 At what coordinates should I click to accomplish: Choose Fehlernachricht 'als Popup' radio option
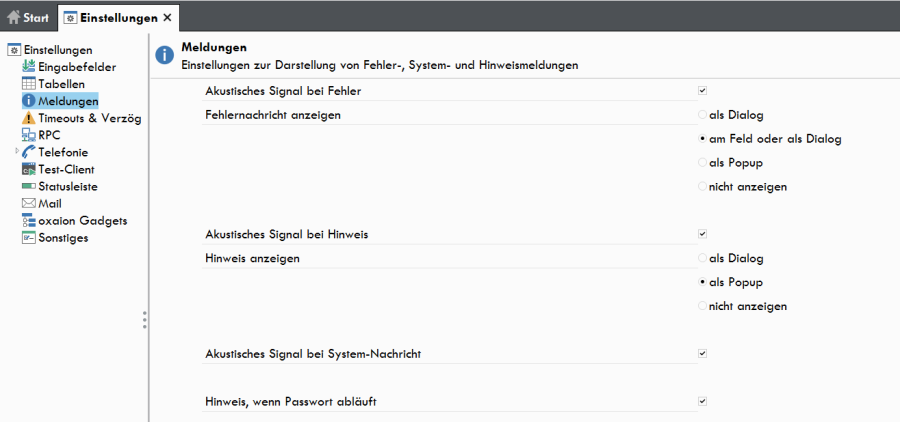703,163
